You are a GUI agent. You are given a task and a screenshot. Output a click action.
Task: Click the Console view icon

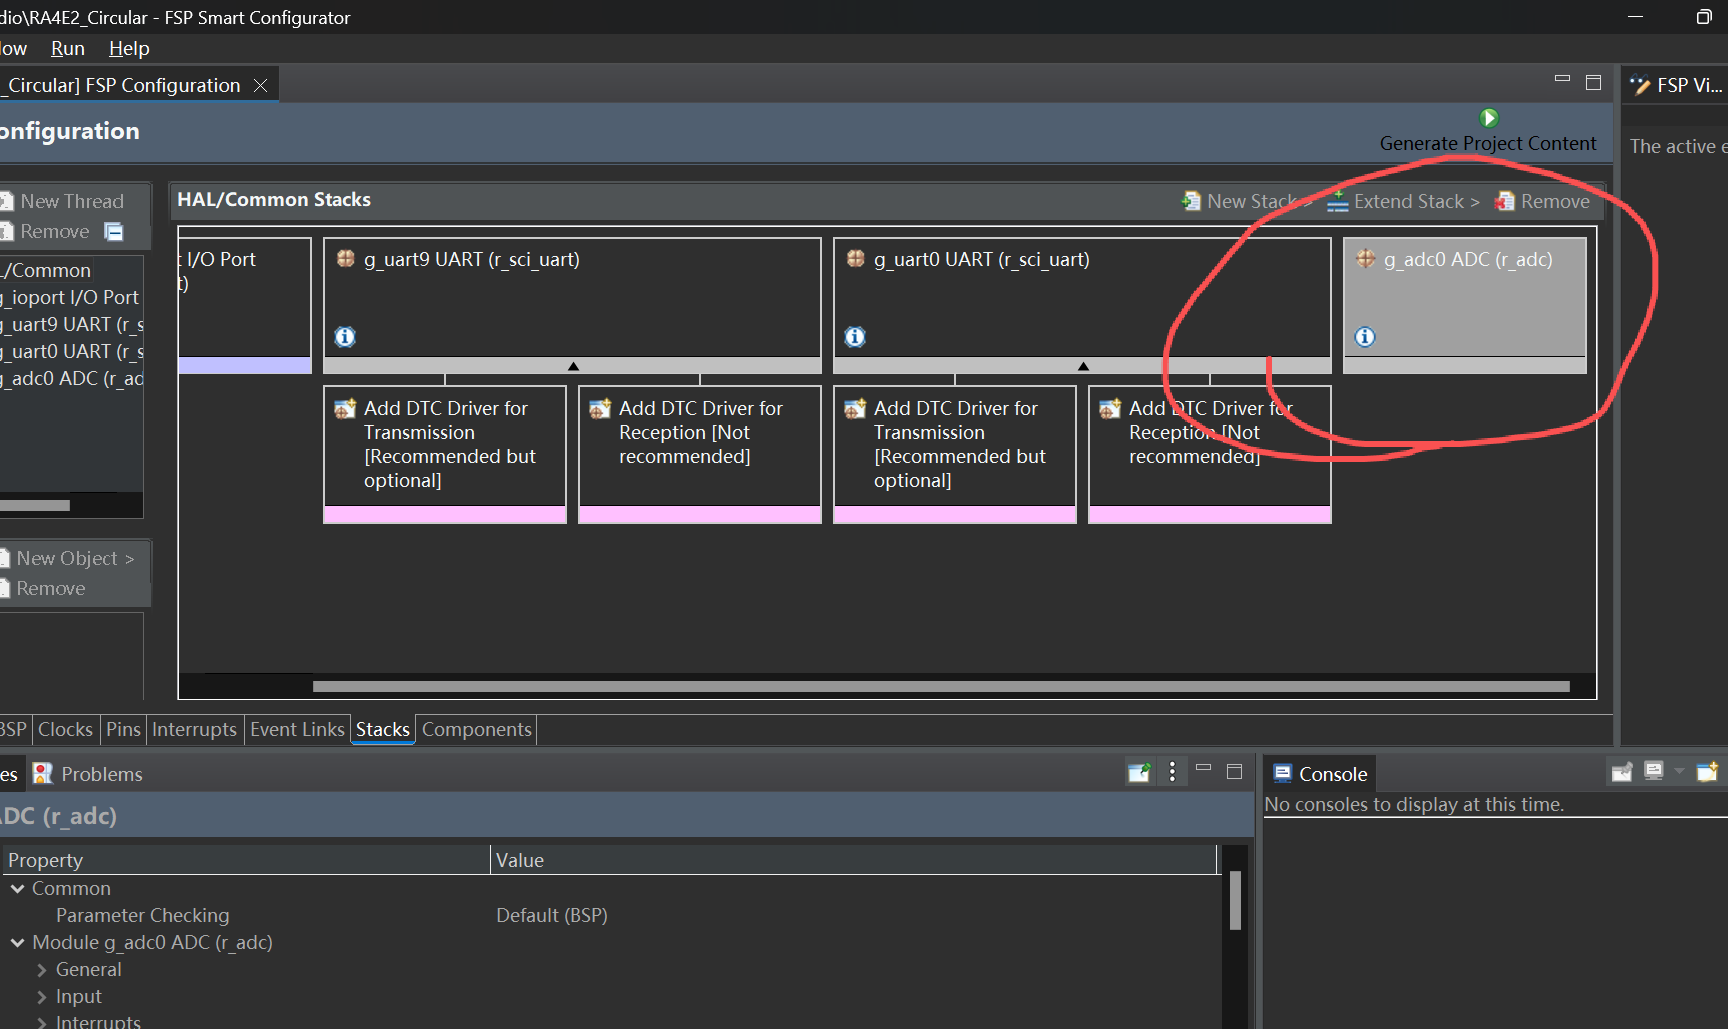click(x=1282, y=773)
